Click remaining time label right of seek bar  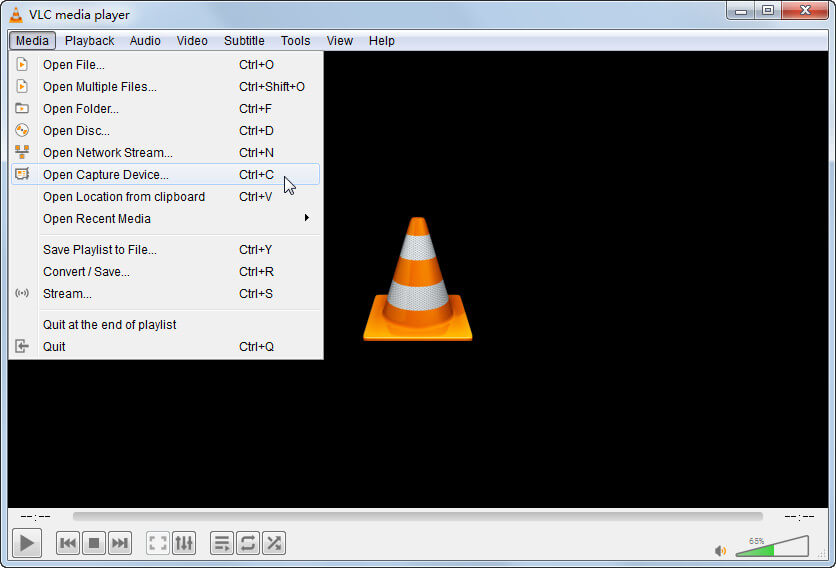pyautogui.click(x=799, y=516)
